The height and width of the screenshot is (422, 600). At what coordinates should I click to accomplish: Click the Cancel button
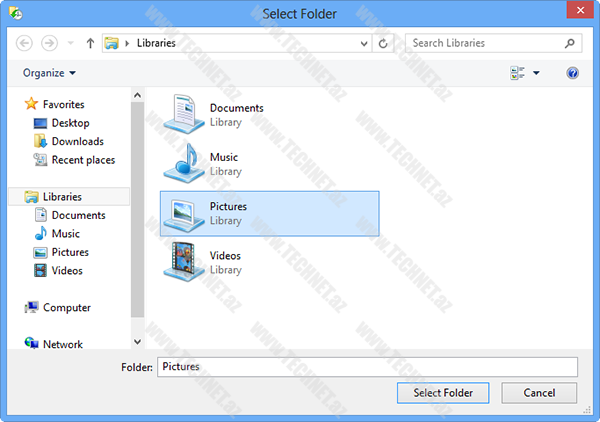click(x=539, y=393)
